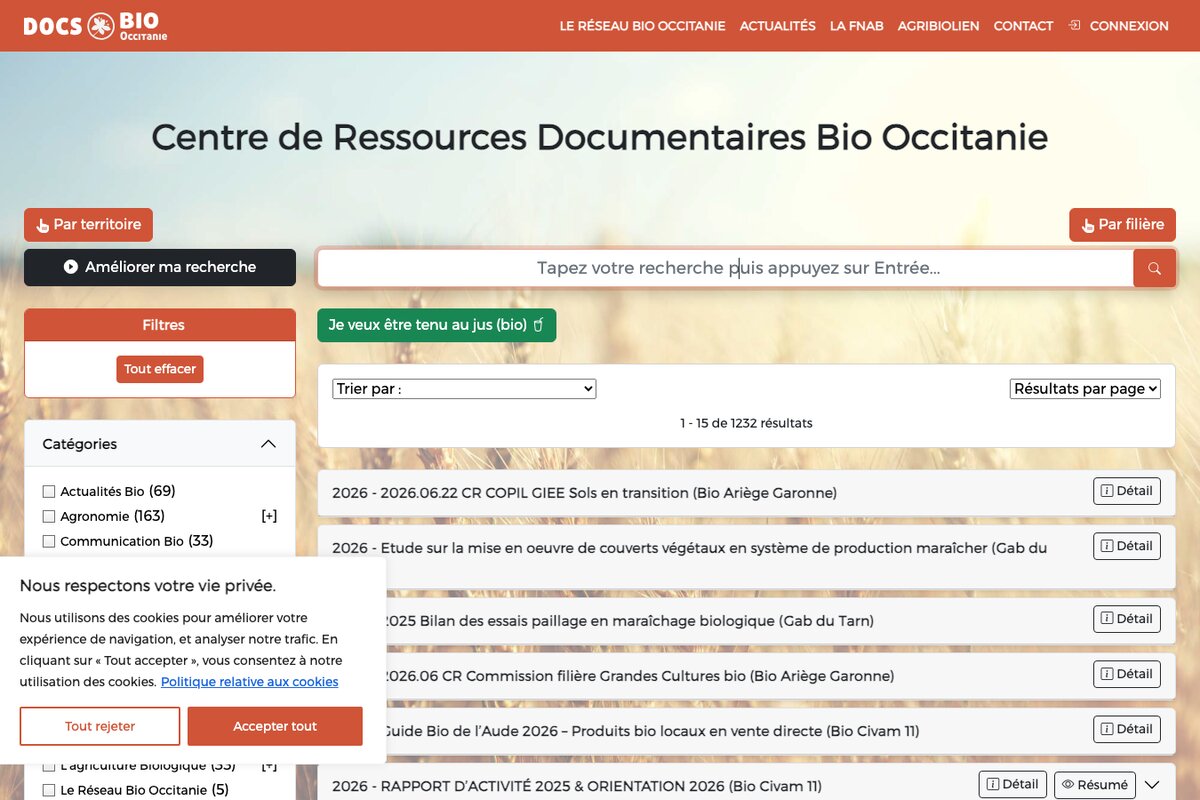The width and height of the screenshot is (1200, 800).
Task: Click result title CR COPIL GIEE Sols en transition
Action: click(x=584, y=493)
